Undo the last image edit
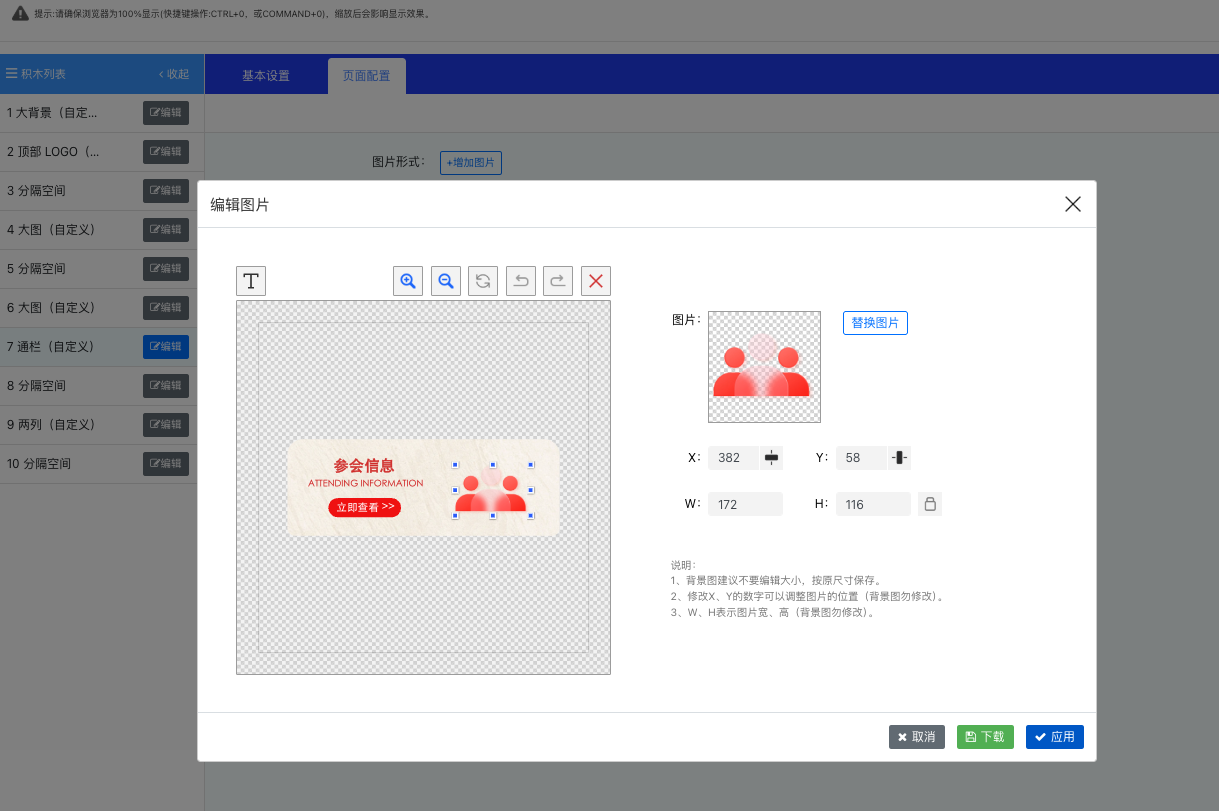The image size is (1219, 811). (521, 281)
